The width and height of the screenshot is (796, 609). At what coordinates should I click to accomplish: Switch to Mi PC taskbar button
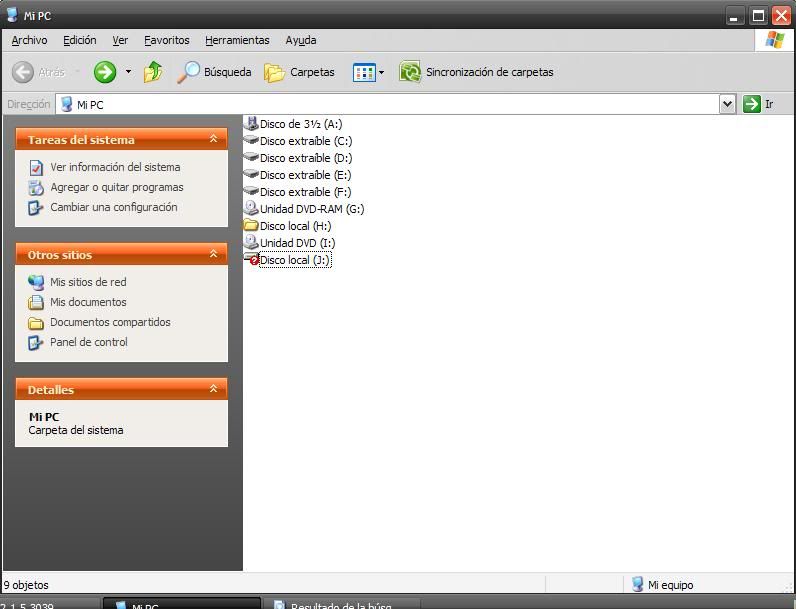[x=182, y=603]
